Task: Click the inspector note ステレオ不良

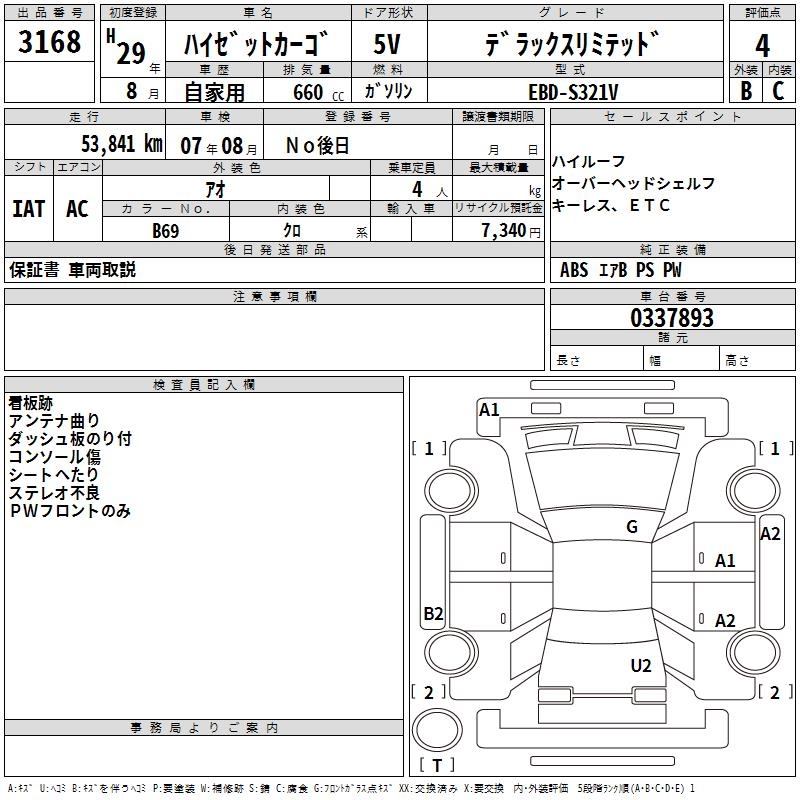Action: tap(54, 492)
